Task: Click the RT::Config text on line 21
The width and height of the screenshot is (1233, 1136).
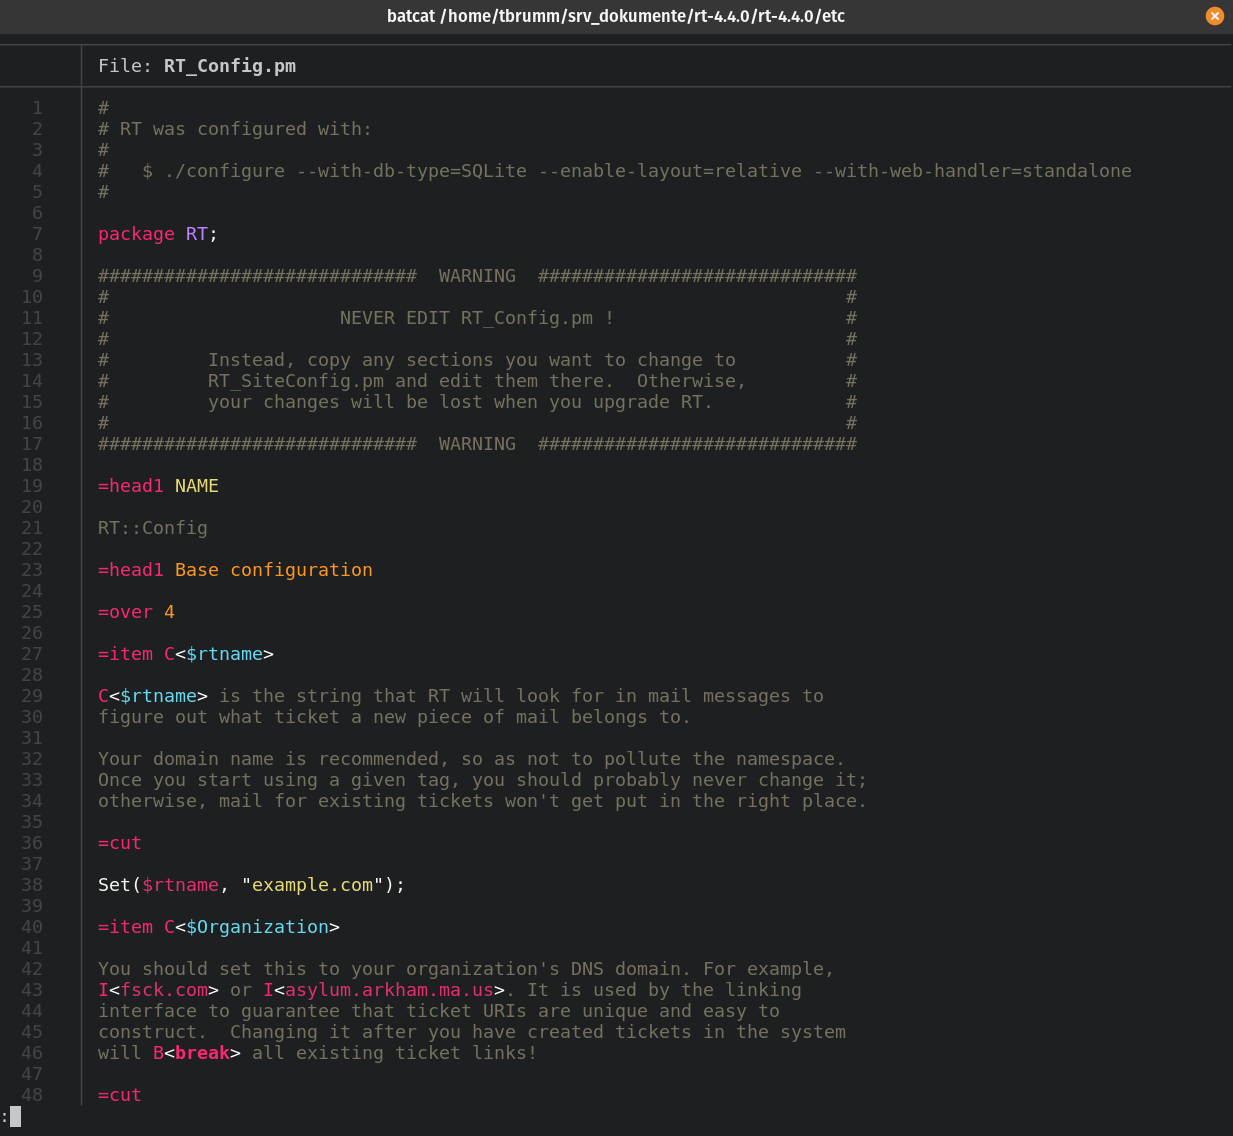Action: [152, 528]
